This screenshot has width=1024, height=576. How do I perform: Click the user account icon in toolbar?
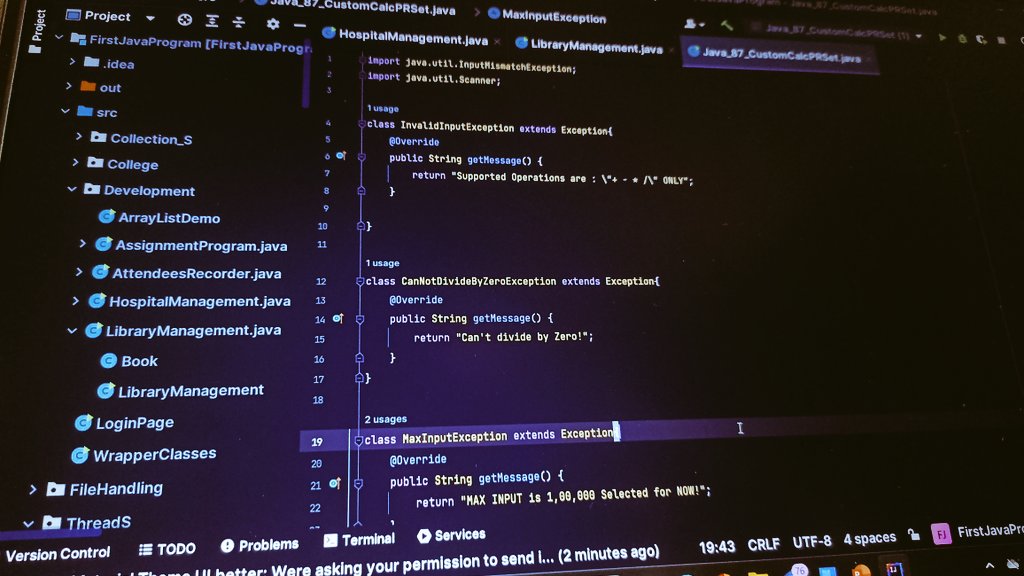click(694, 24)
